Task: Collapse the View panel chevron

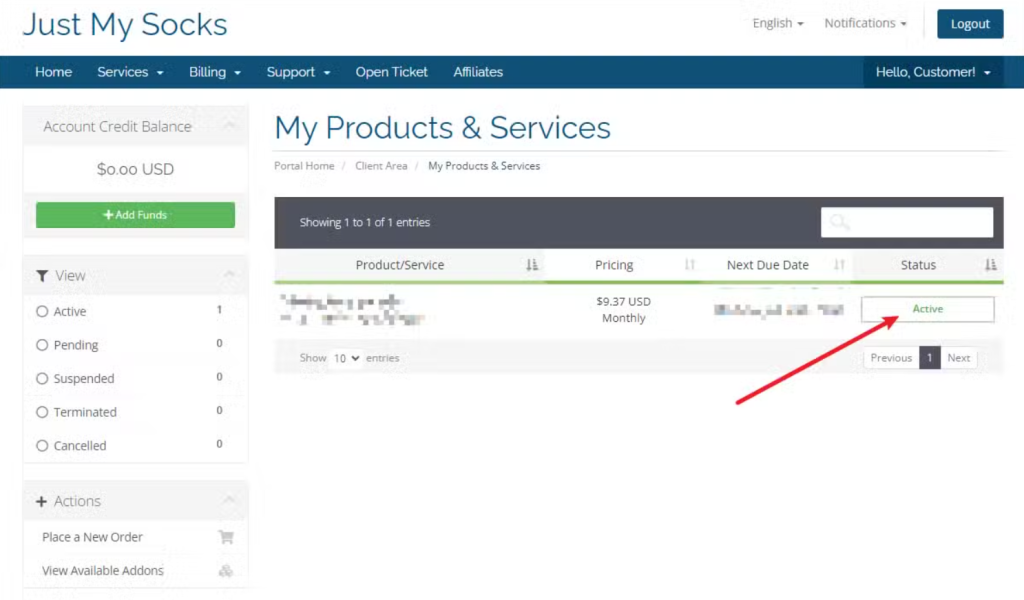Action: (229, 276)
